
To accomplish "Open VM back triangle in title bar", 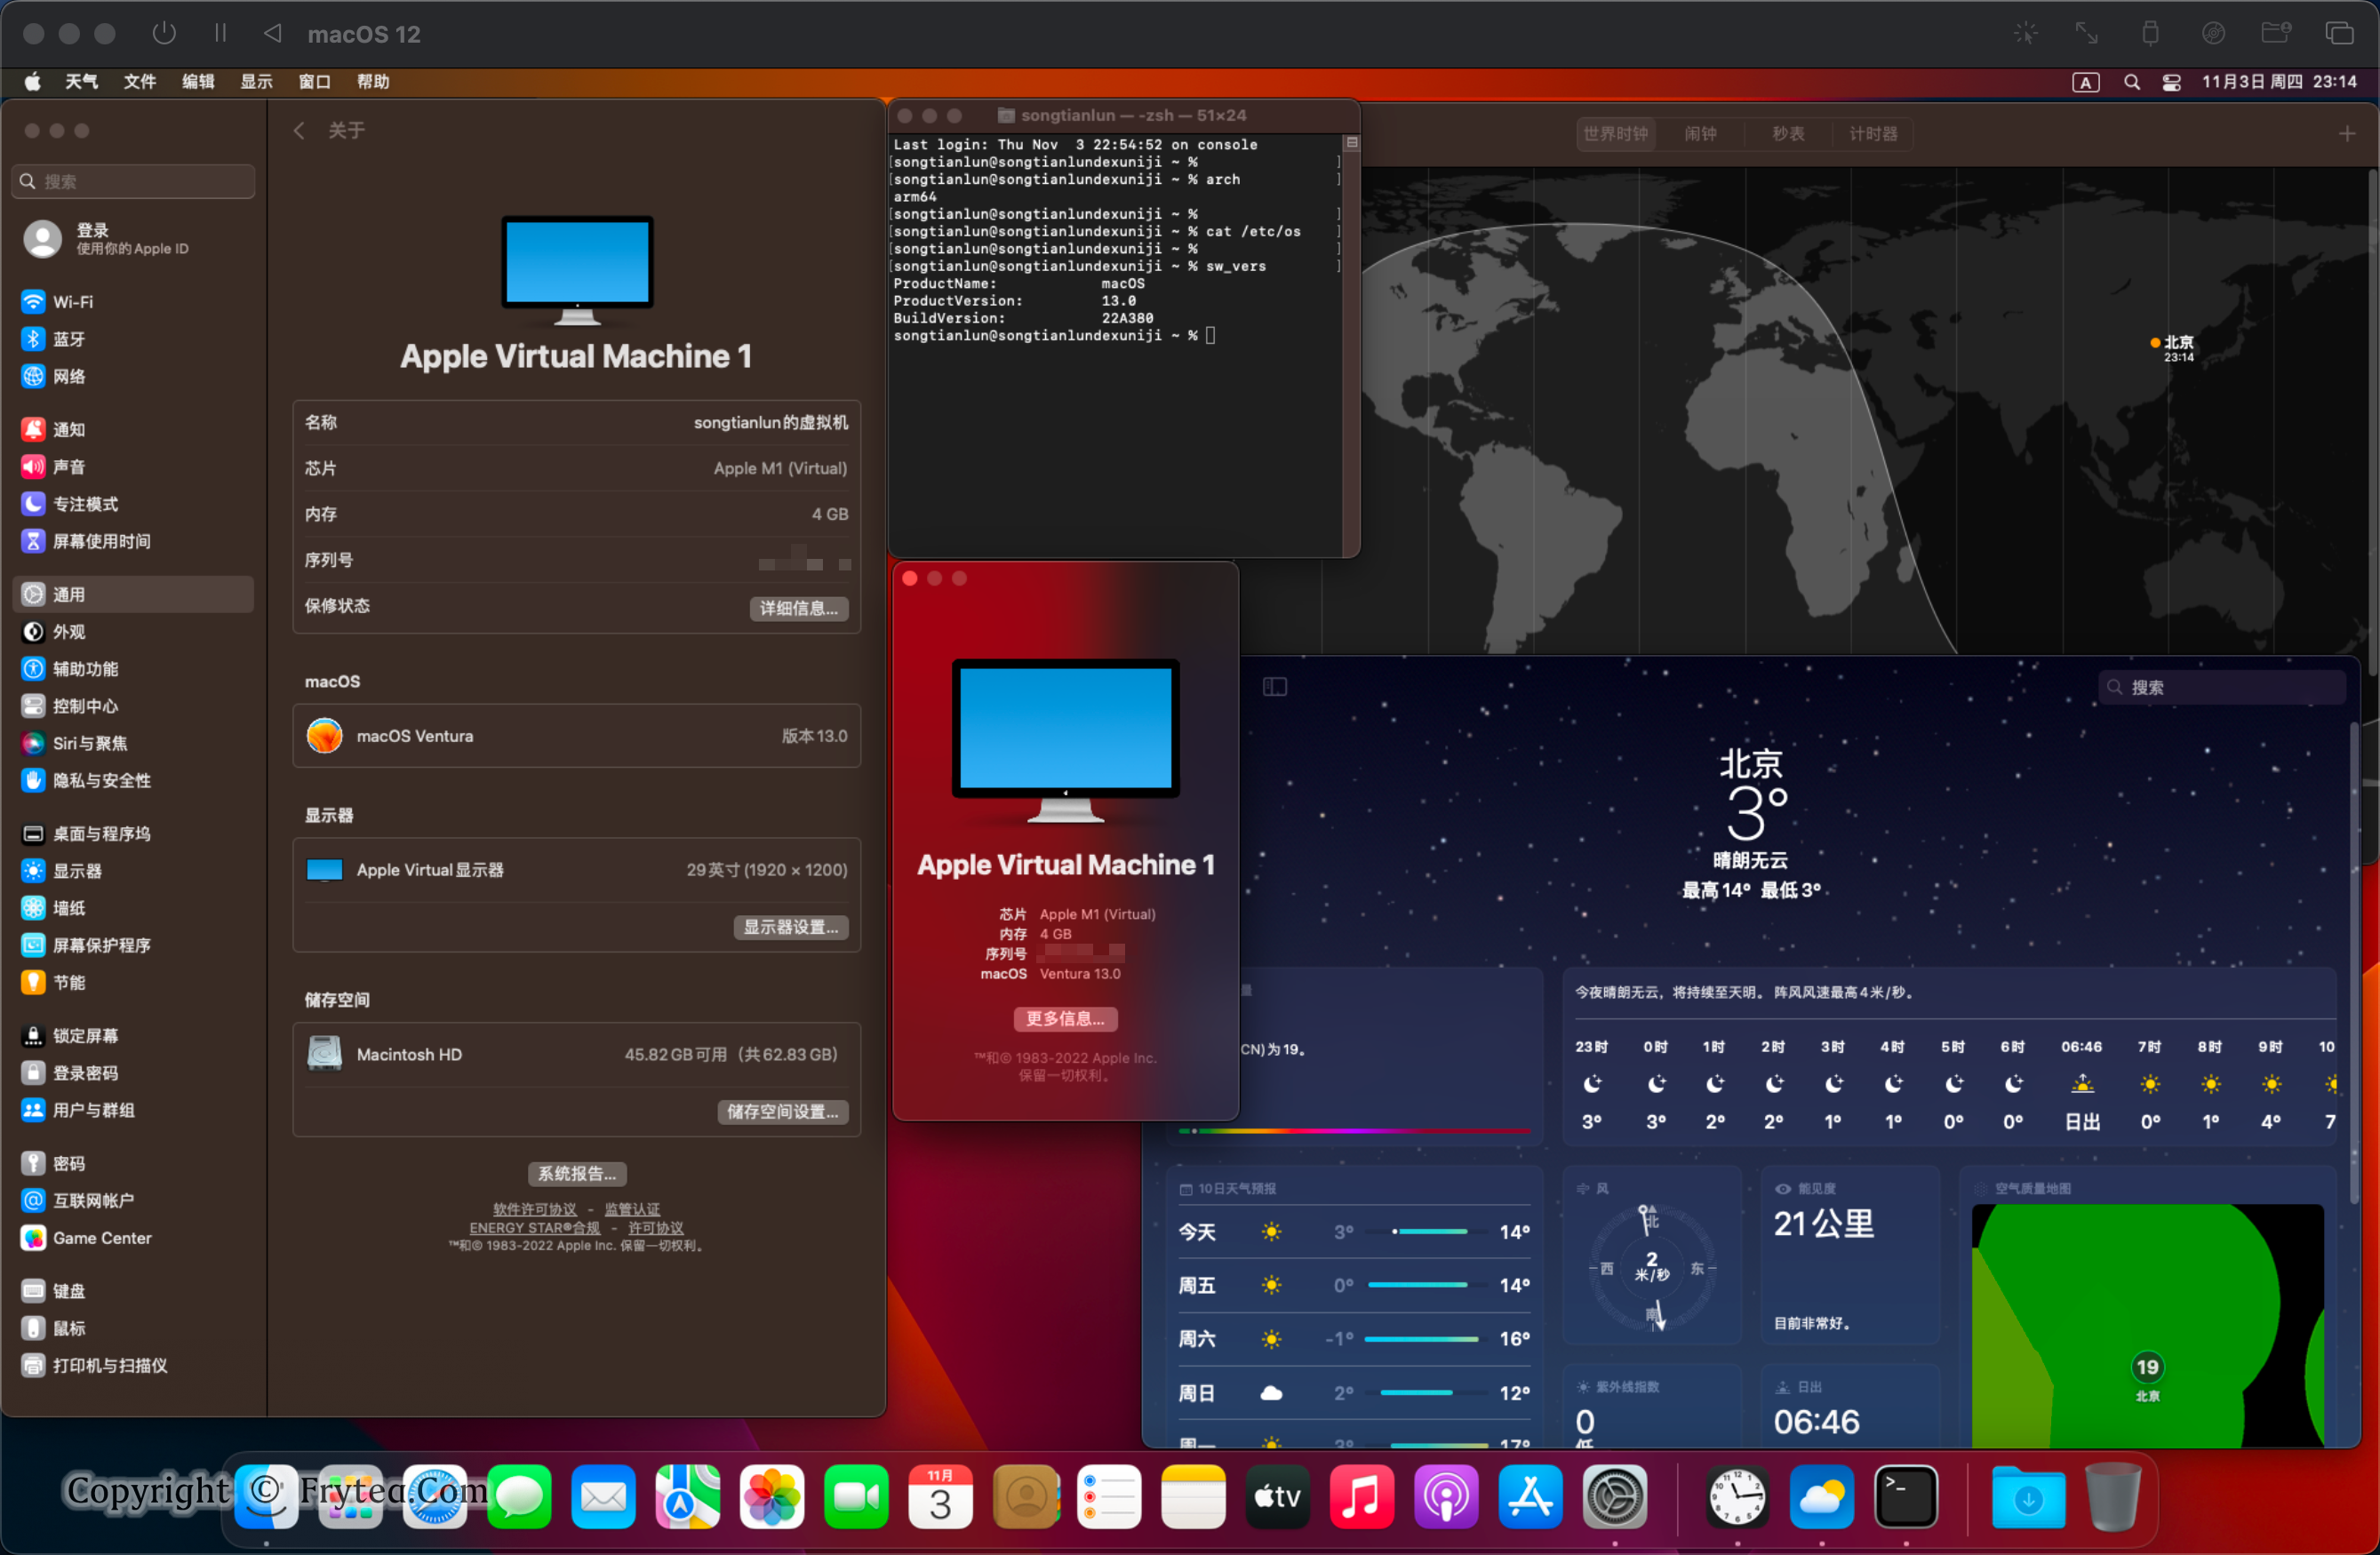I will point(272,33).
